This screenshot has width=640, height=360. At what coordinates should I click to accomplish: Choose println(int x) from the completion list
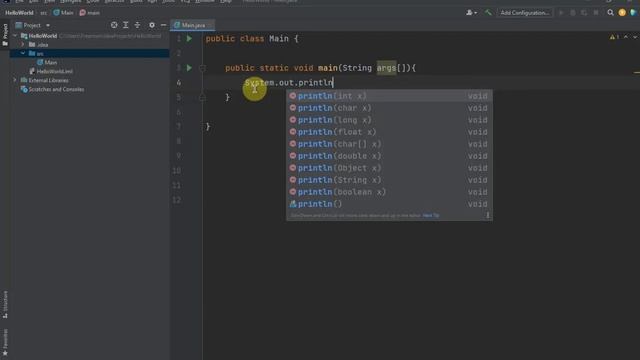click(x=389, y=96)
